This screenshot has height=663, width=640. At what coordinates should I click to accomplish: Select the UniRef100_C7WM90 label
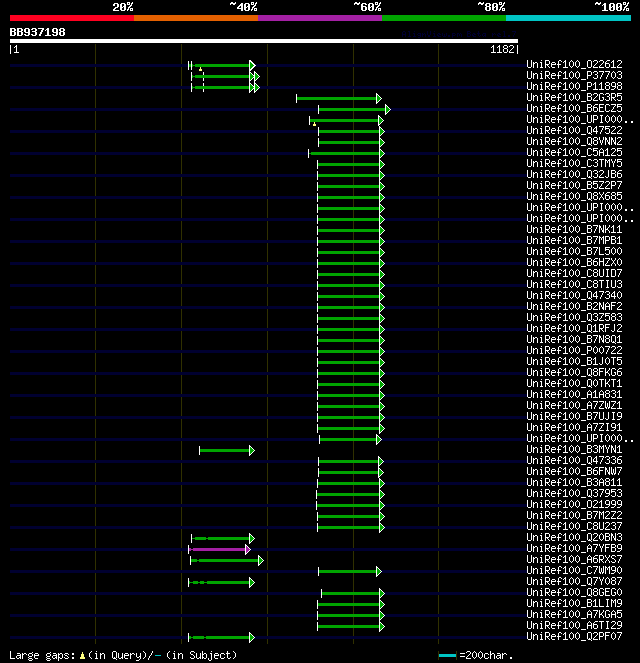(574, 570)
